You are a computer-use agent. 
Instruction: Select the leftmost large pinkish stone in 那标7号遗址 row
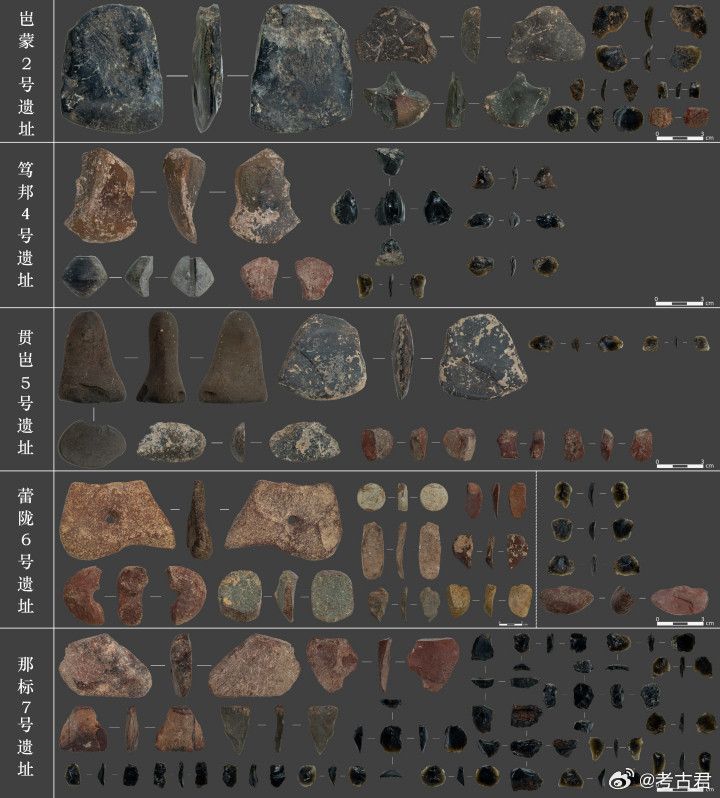coord(105,665)
